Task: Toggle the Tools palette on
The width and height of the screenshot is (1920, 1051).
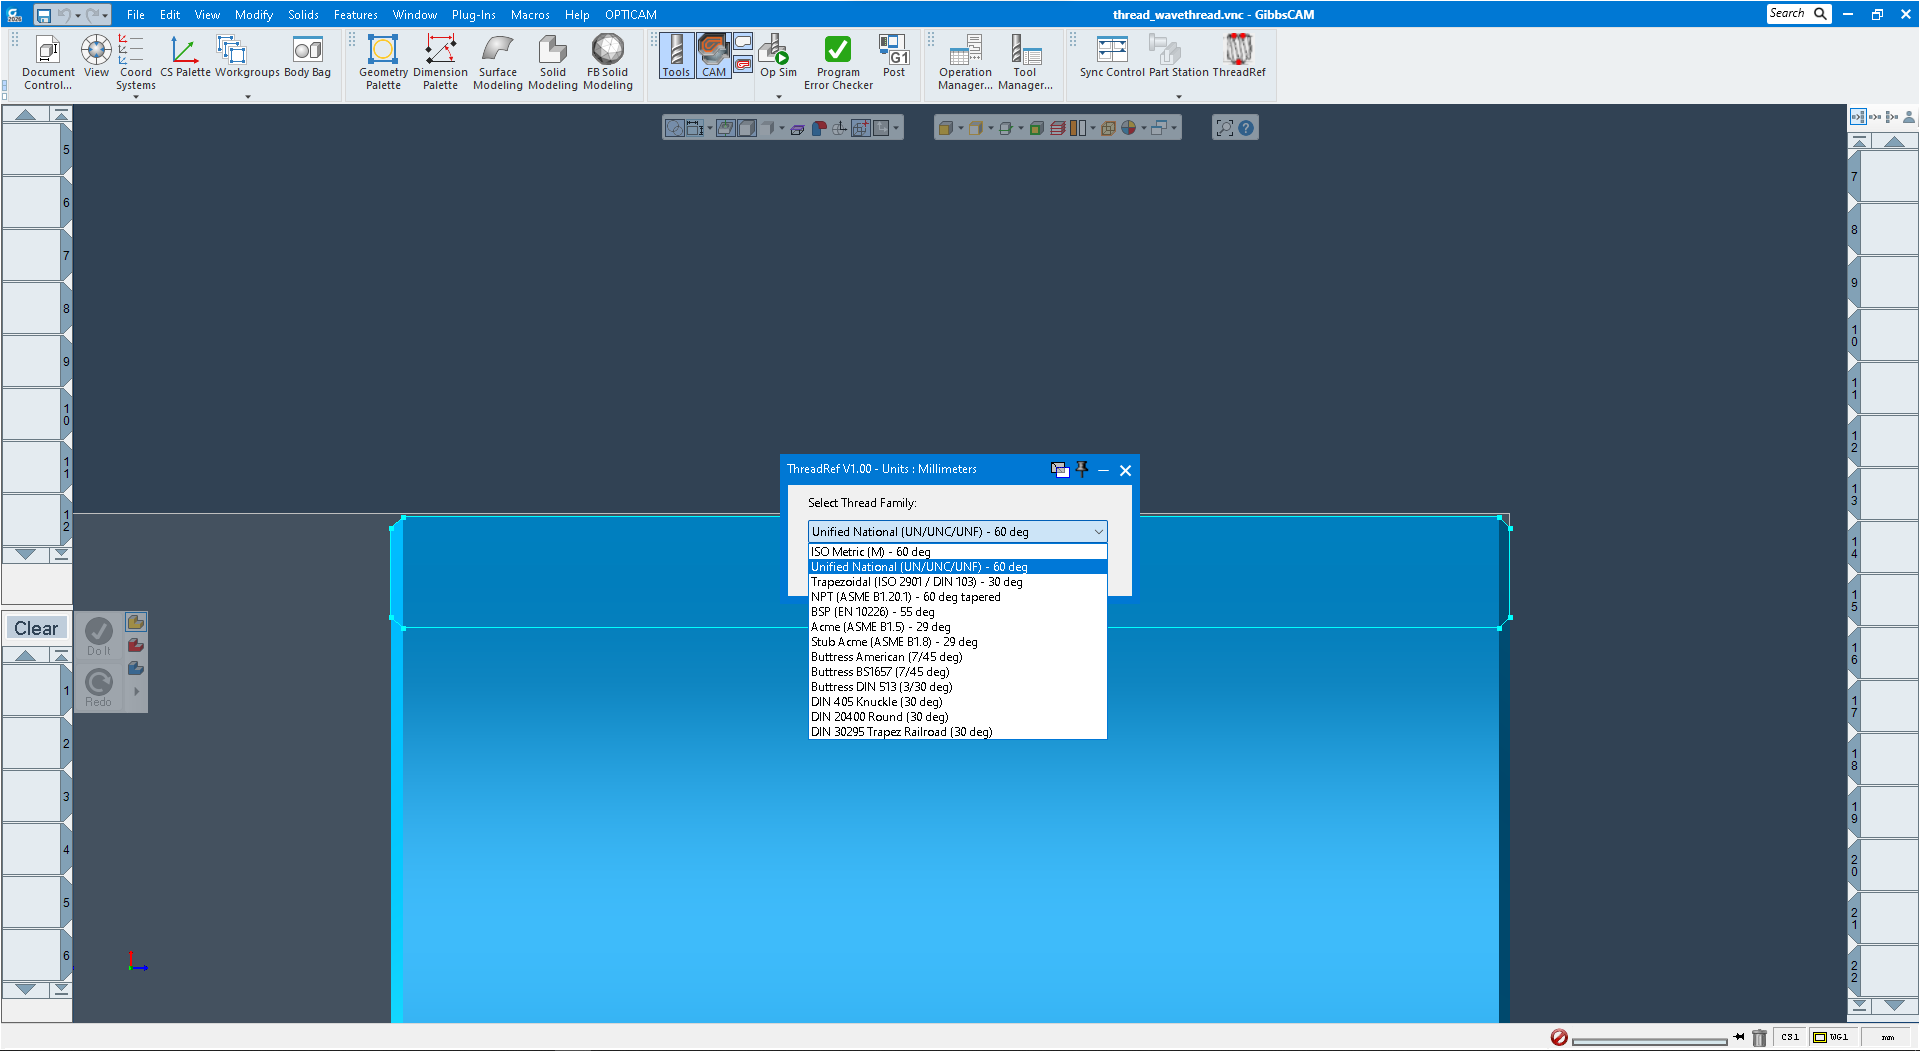Action: click(676, 55)
